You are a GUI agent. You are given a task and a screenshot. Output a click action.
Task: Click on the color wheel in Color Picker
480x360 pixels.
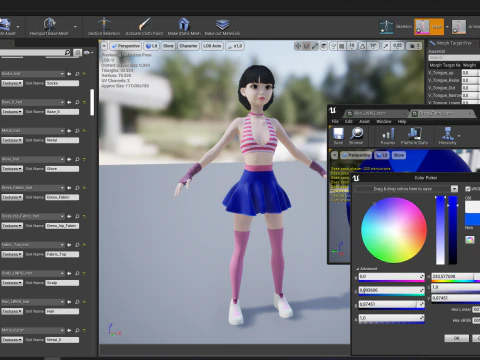pyautogui.click(x=394, y=230)
